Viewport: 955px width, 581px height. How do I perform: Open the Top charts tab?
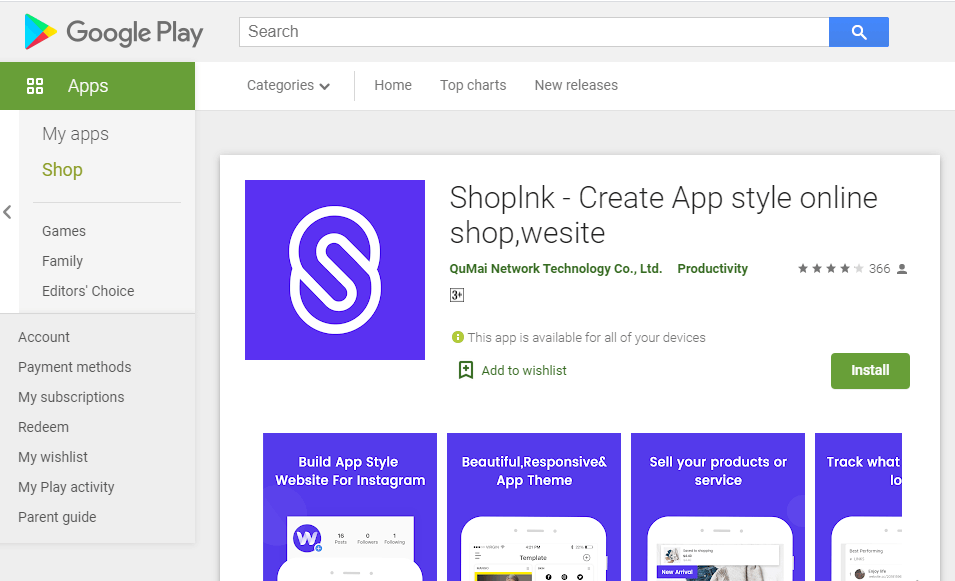(473, 85)
